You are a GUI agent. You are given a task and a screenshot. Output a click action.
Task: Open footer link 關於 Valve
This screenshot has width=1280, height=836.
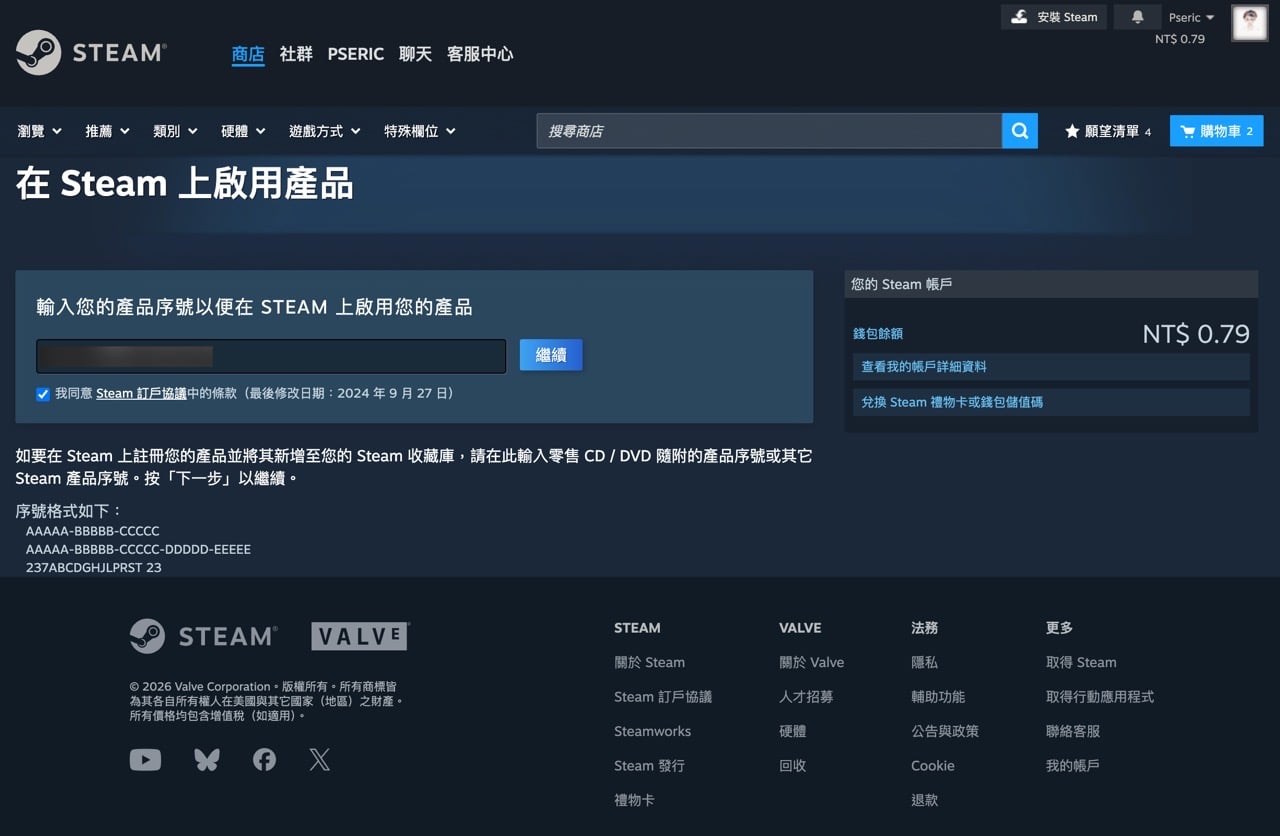[x=812, y=662]
